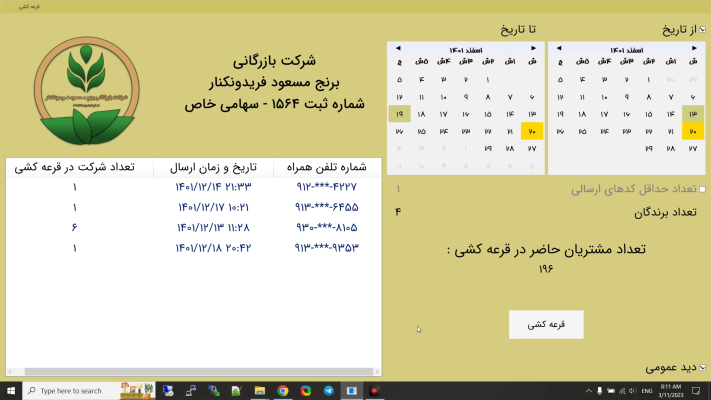The width and height of the screenshot is (711, 400).
Task: Sort by 'شماره تلفن همراه' column header
Action: pos(327,167)
